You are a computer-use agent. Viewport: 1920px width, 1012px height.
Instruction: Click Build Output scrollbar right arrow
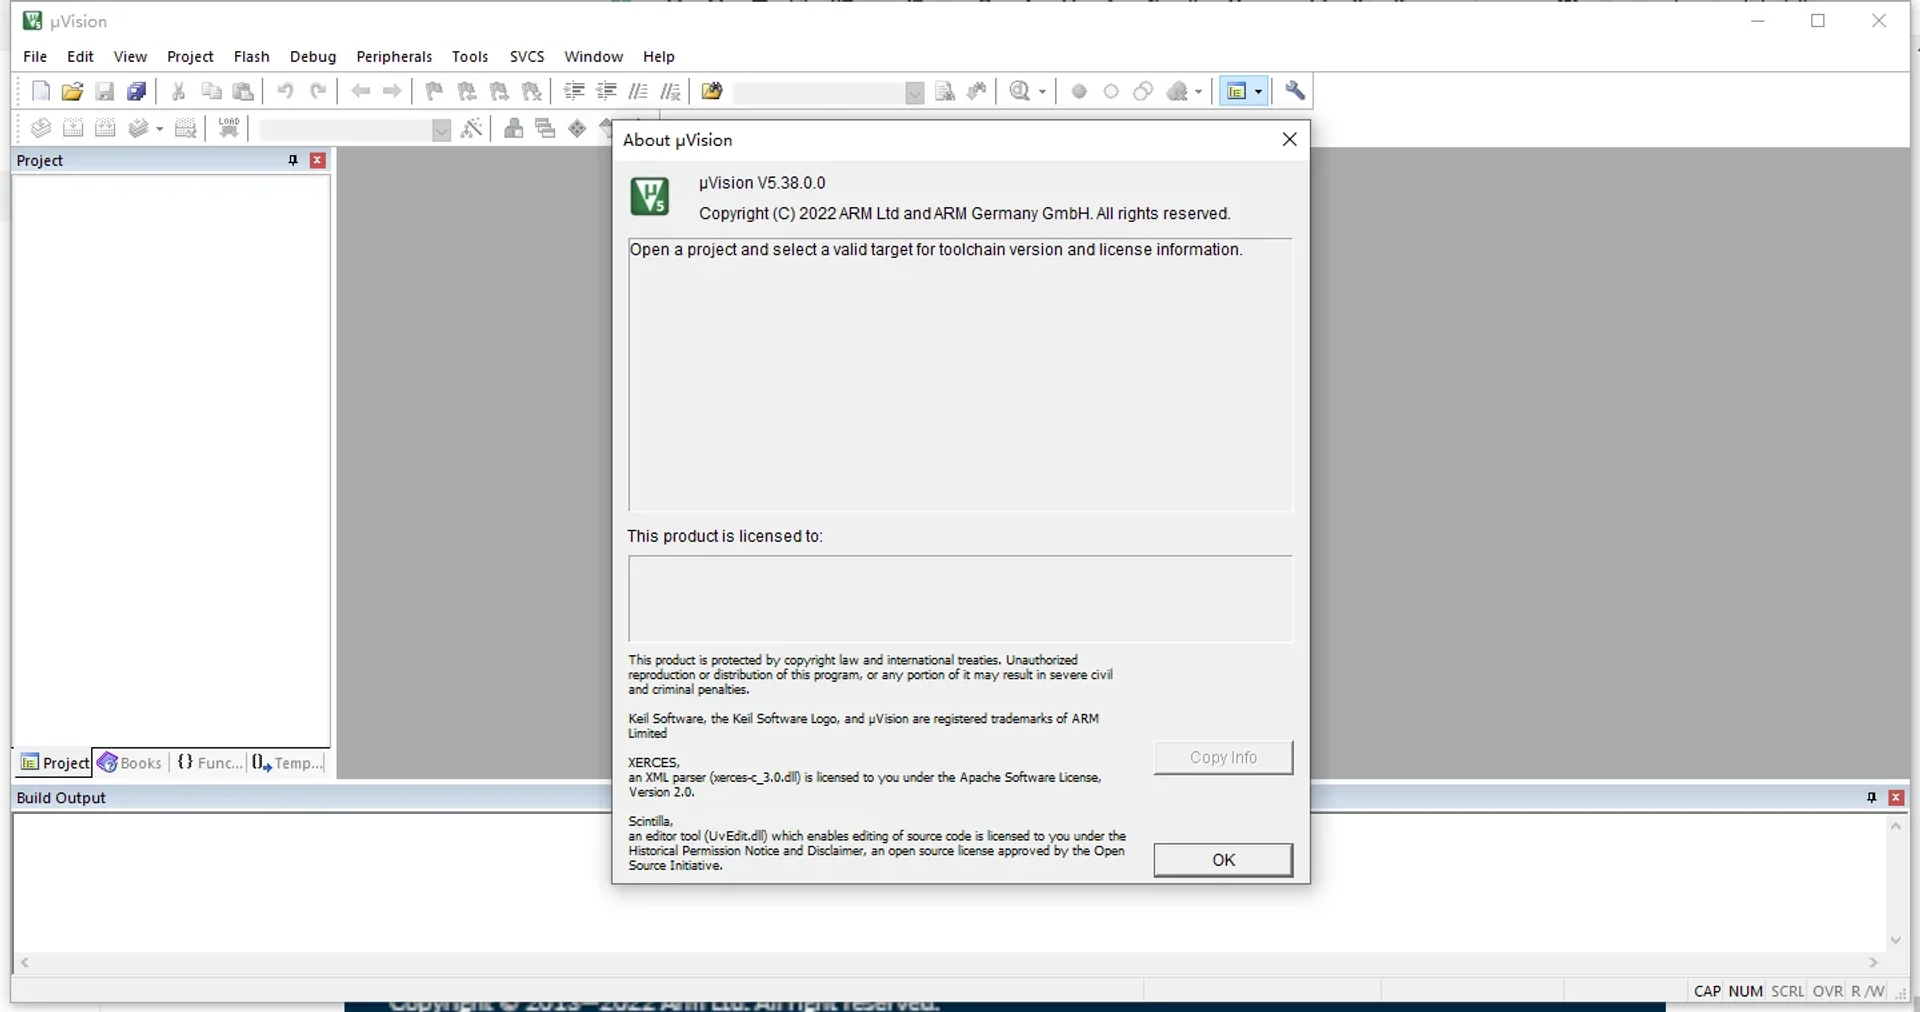coord(1873,963)
